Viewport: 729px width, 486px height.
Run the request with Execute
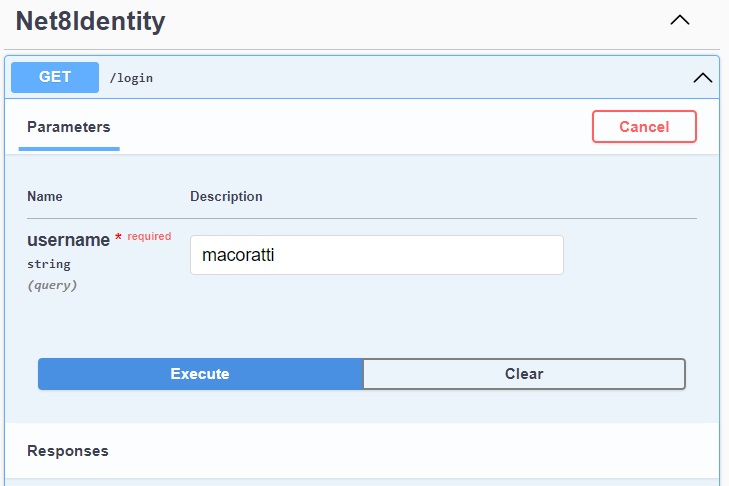coord(200,374)
